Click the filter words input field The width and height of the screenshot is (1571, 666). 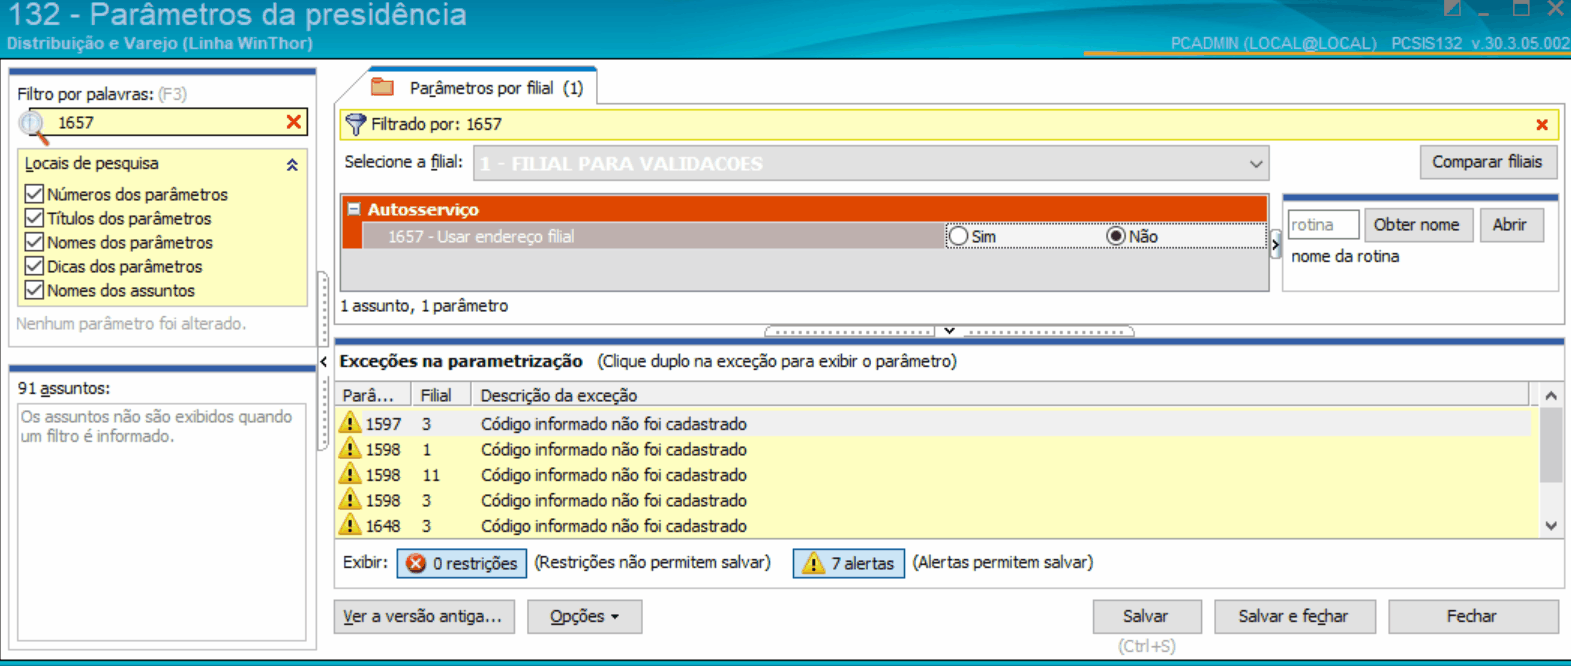(168, 122)
